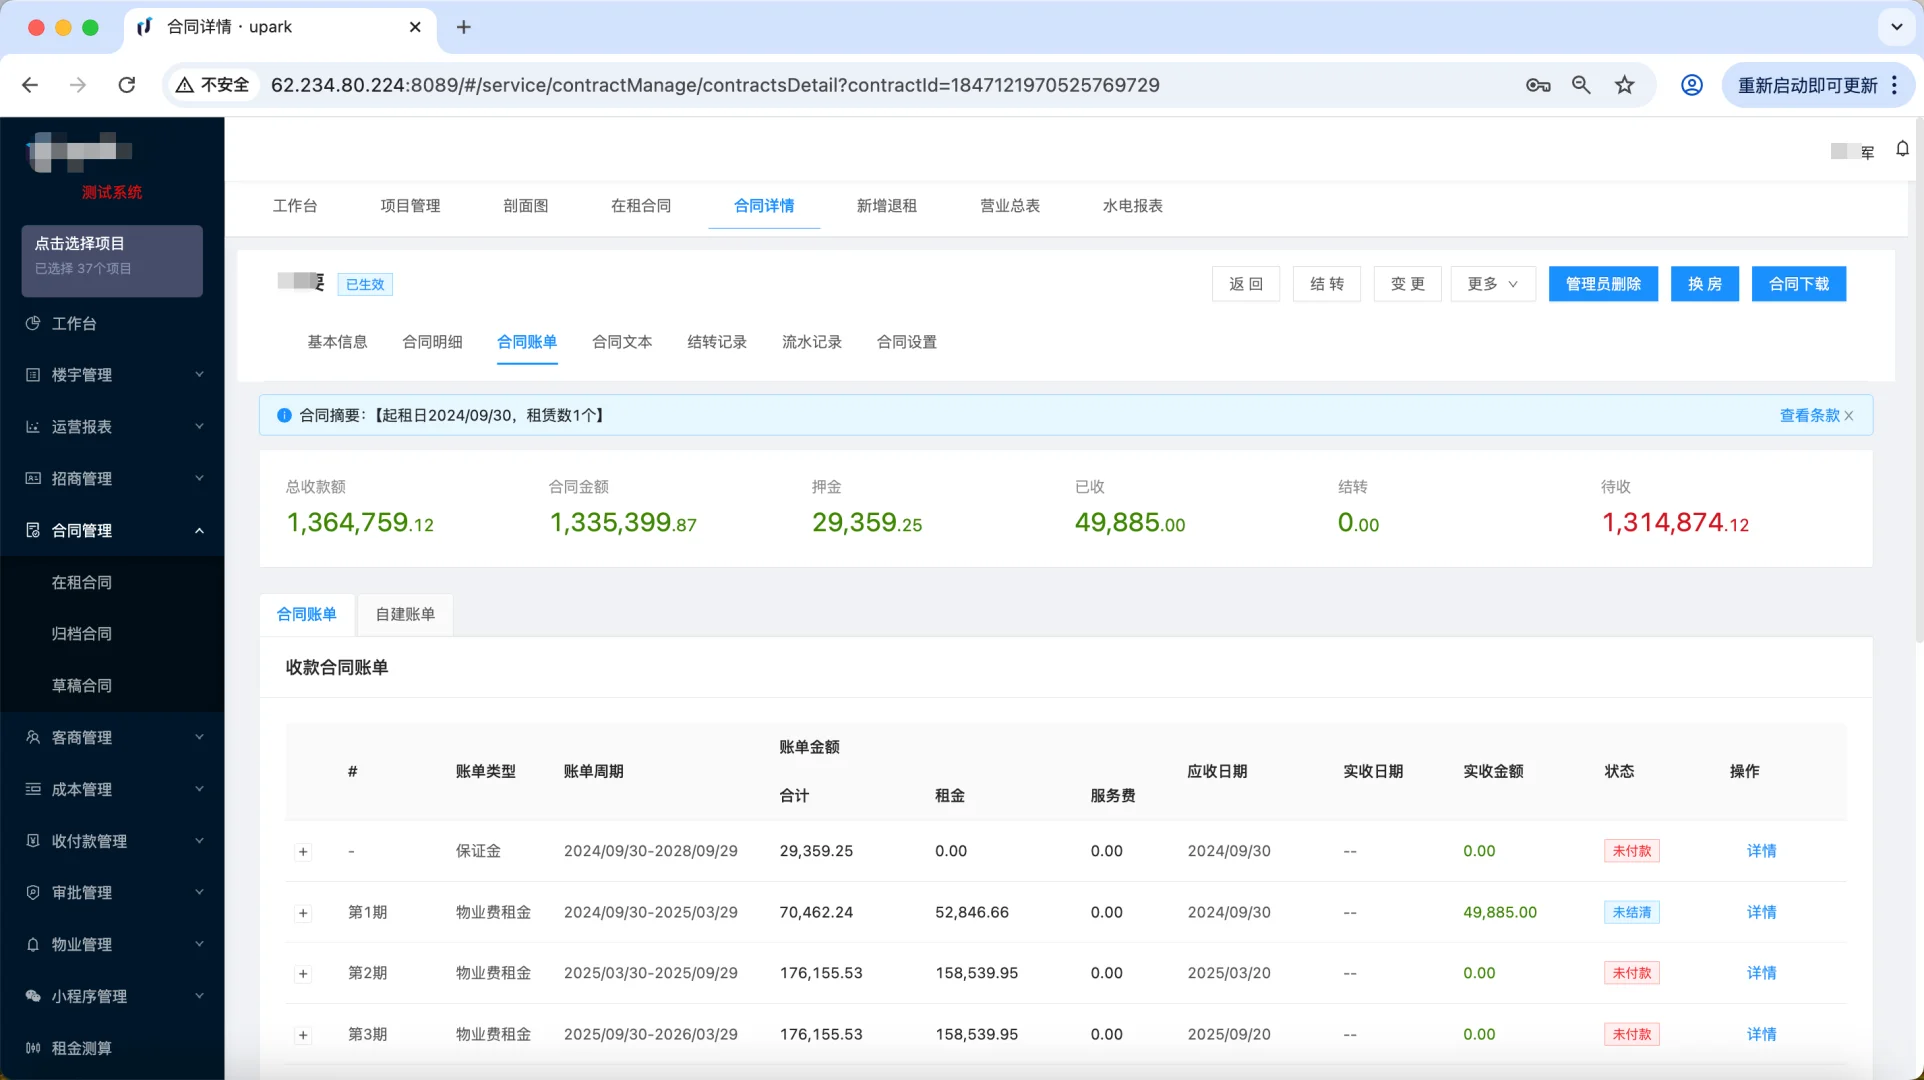Image resolution: width=1924 pixels, height=1080 pixels.
Task: Open 详情 link on 第2期 row
Action: pos(1761,972)
